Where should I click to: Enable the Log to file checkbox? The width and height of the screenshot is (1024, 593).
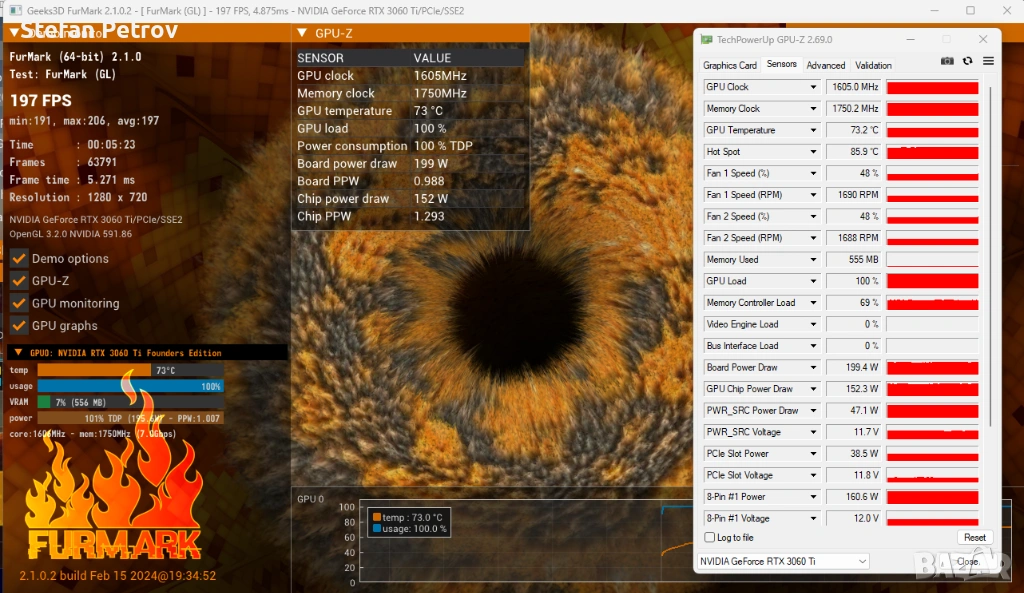[x=709, y=538]
